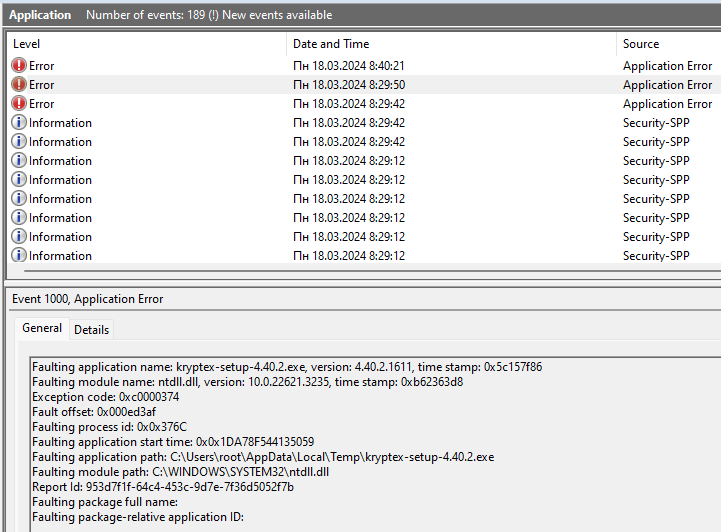Click the Information icon just above the last row
Viewport: 721px width, 532px height.
tap(18, 236)
